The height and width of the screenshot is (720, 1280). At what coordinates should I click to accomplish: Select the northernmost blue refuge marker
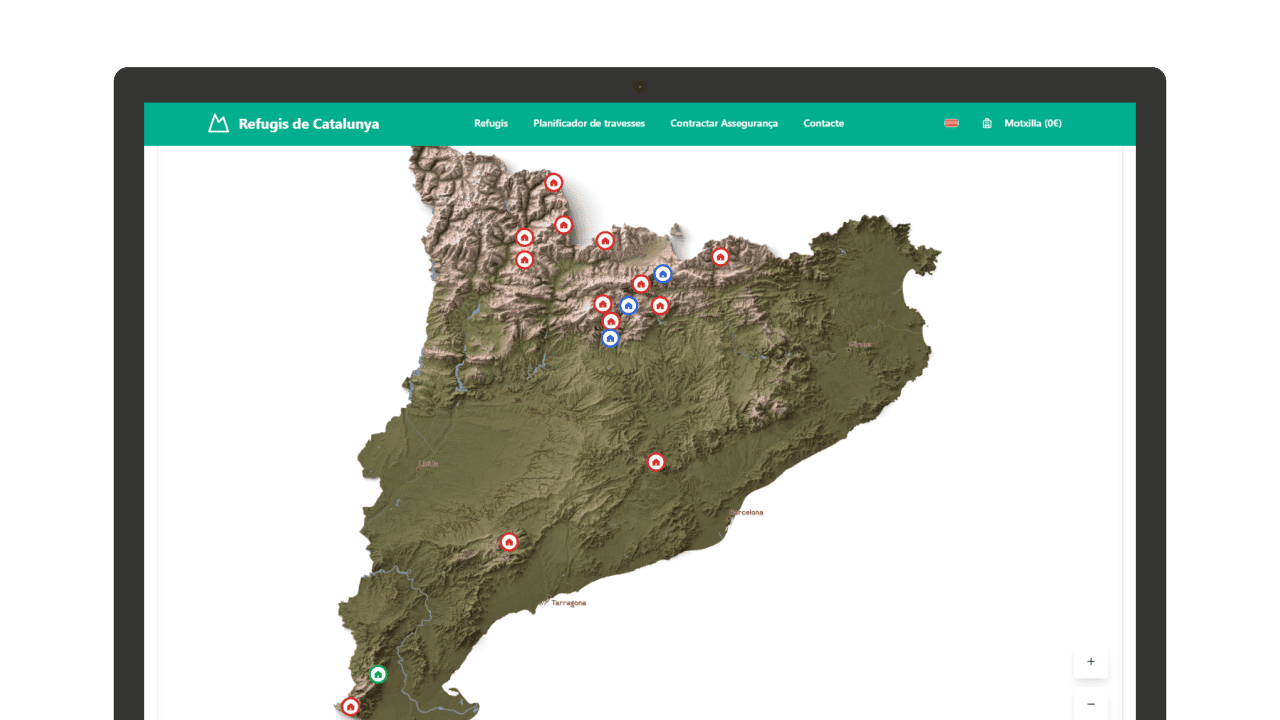pos(662,273)
